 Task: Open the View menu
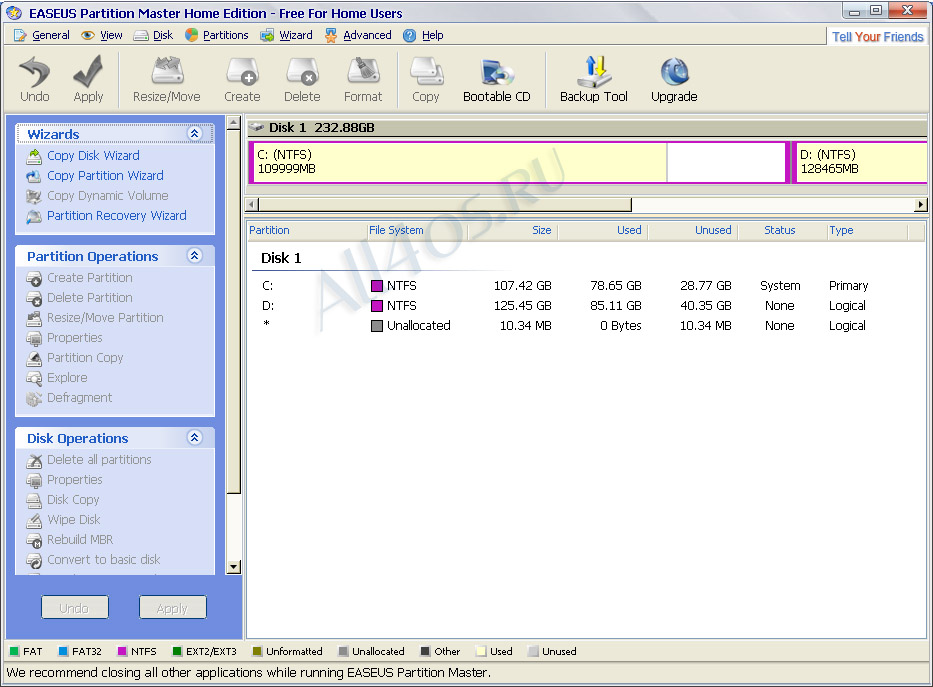pos(102,35)
